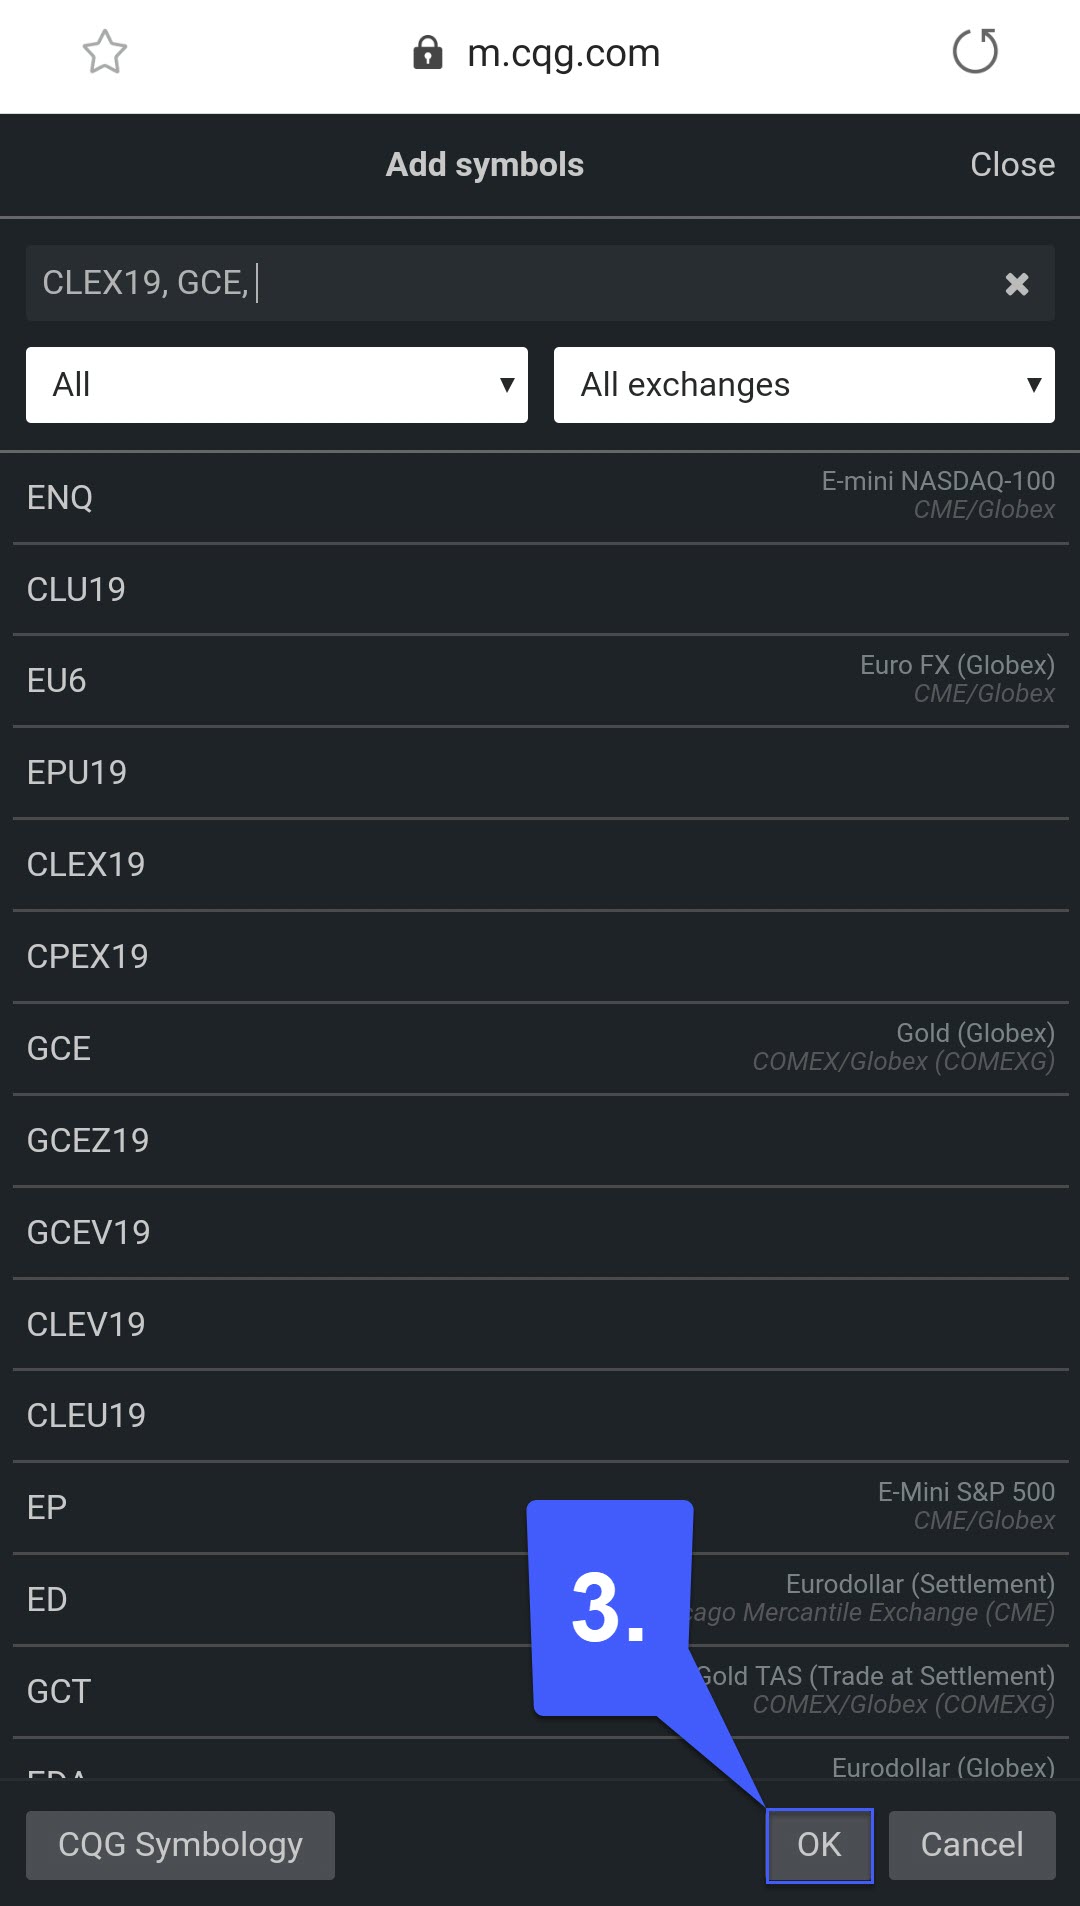Image resolution: width=1080 pixels, height=1906 pixels.
Task: Select GCEZ19 from the symbol list
Action: [x=540, y=1141]
